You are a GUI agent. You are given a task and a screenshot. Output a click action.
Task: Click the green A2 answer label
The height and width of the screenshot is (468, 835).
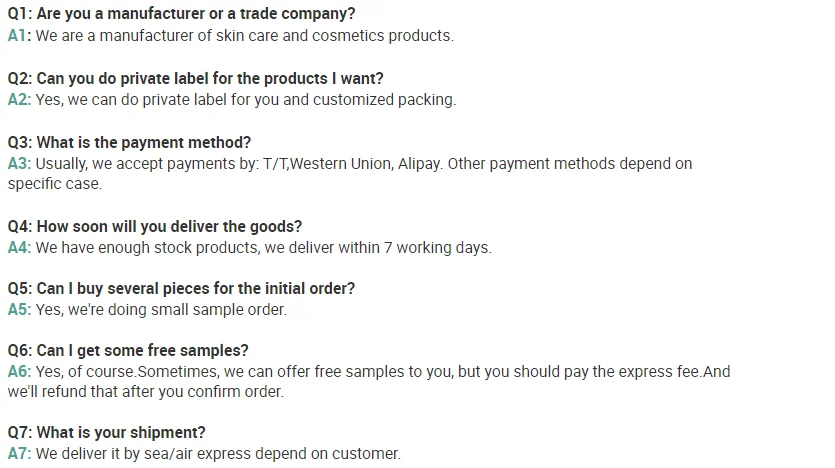(x=19, y=100)
